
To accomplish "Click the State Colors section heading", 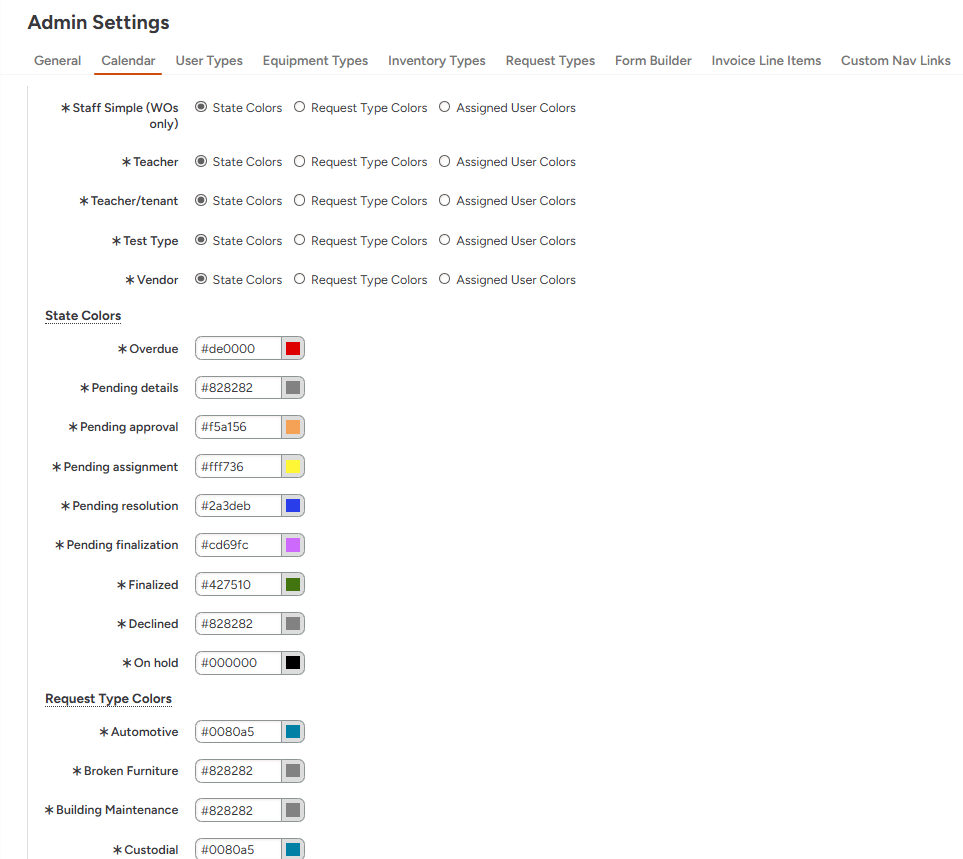I will [83, 316].
